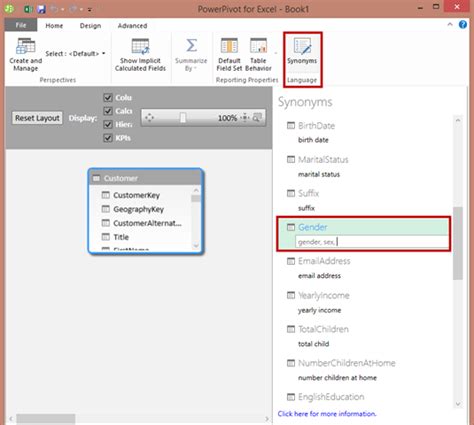Open the Undo history dropdown arrow
Image resolution: width=474 pixels, height=425 pixels.
click(x=63, y=9)
